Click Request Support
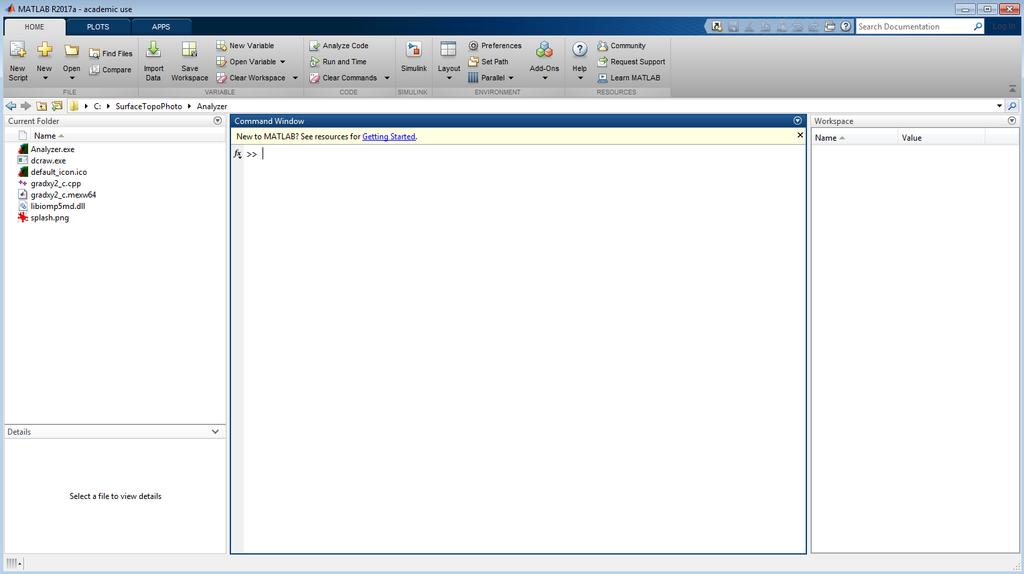 [631, 61]
